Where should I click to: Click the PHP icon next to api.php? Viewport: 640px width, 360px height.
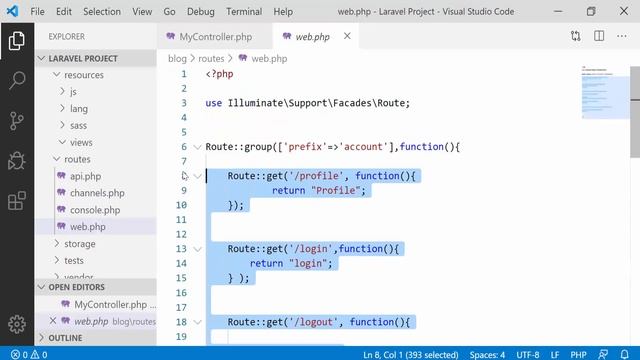click(x=61, y=176)
